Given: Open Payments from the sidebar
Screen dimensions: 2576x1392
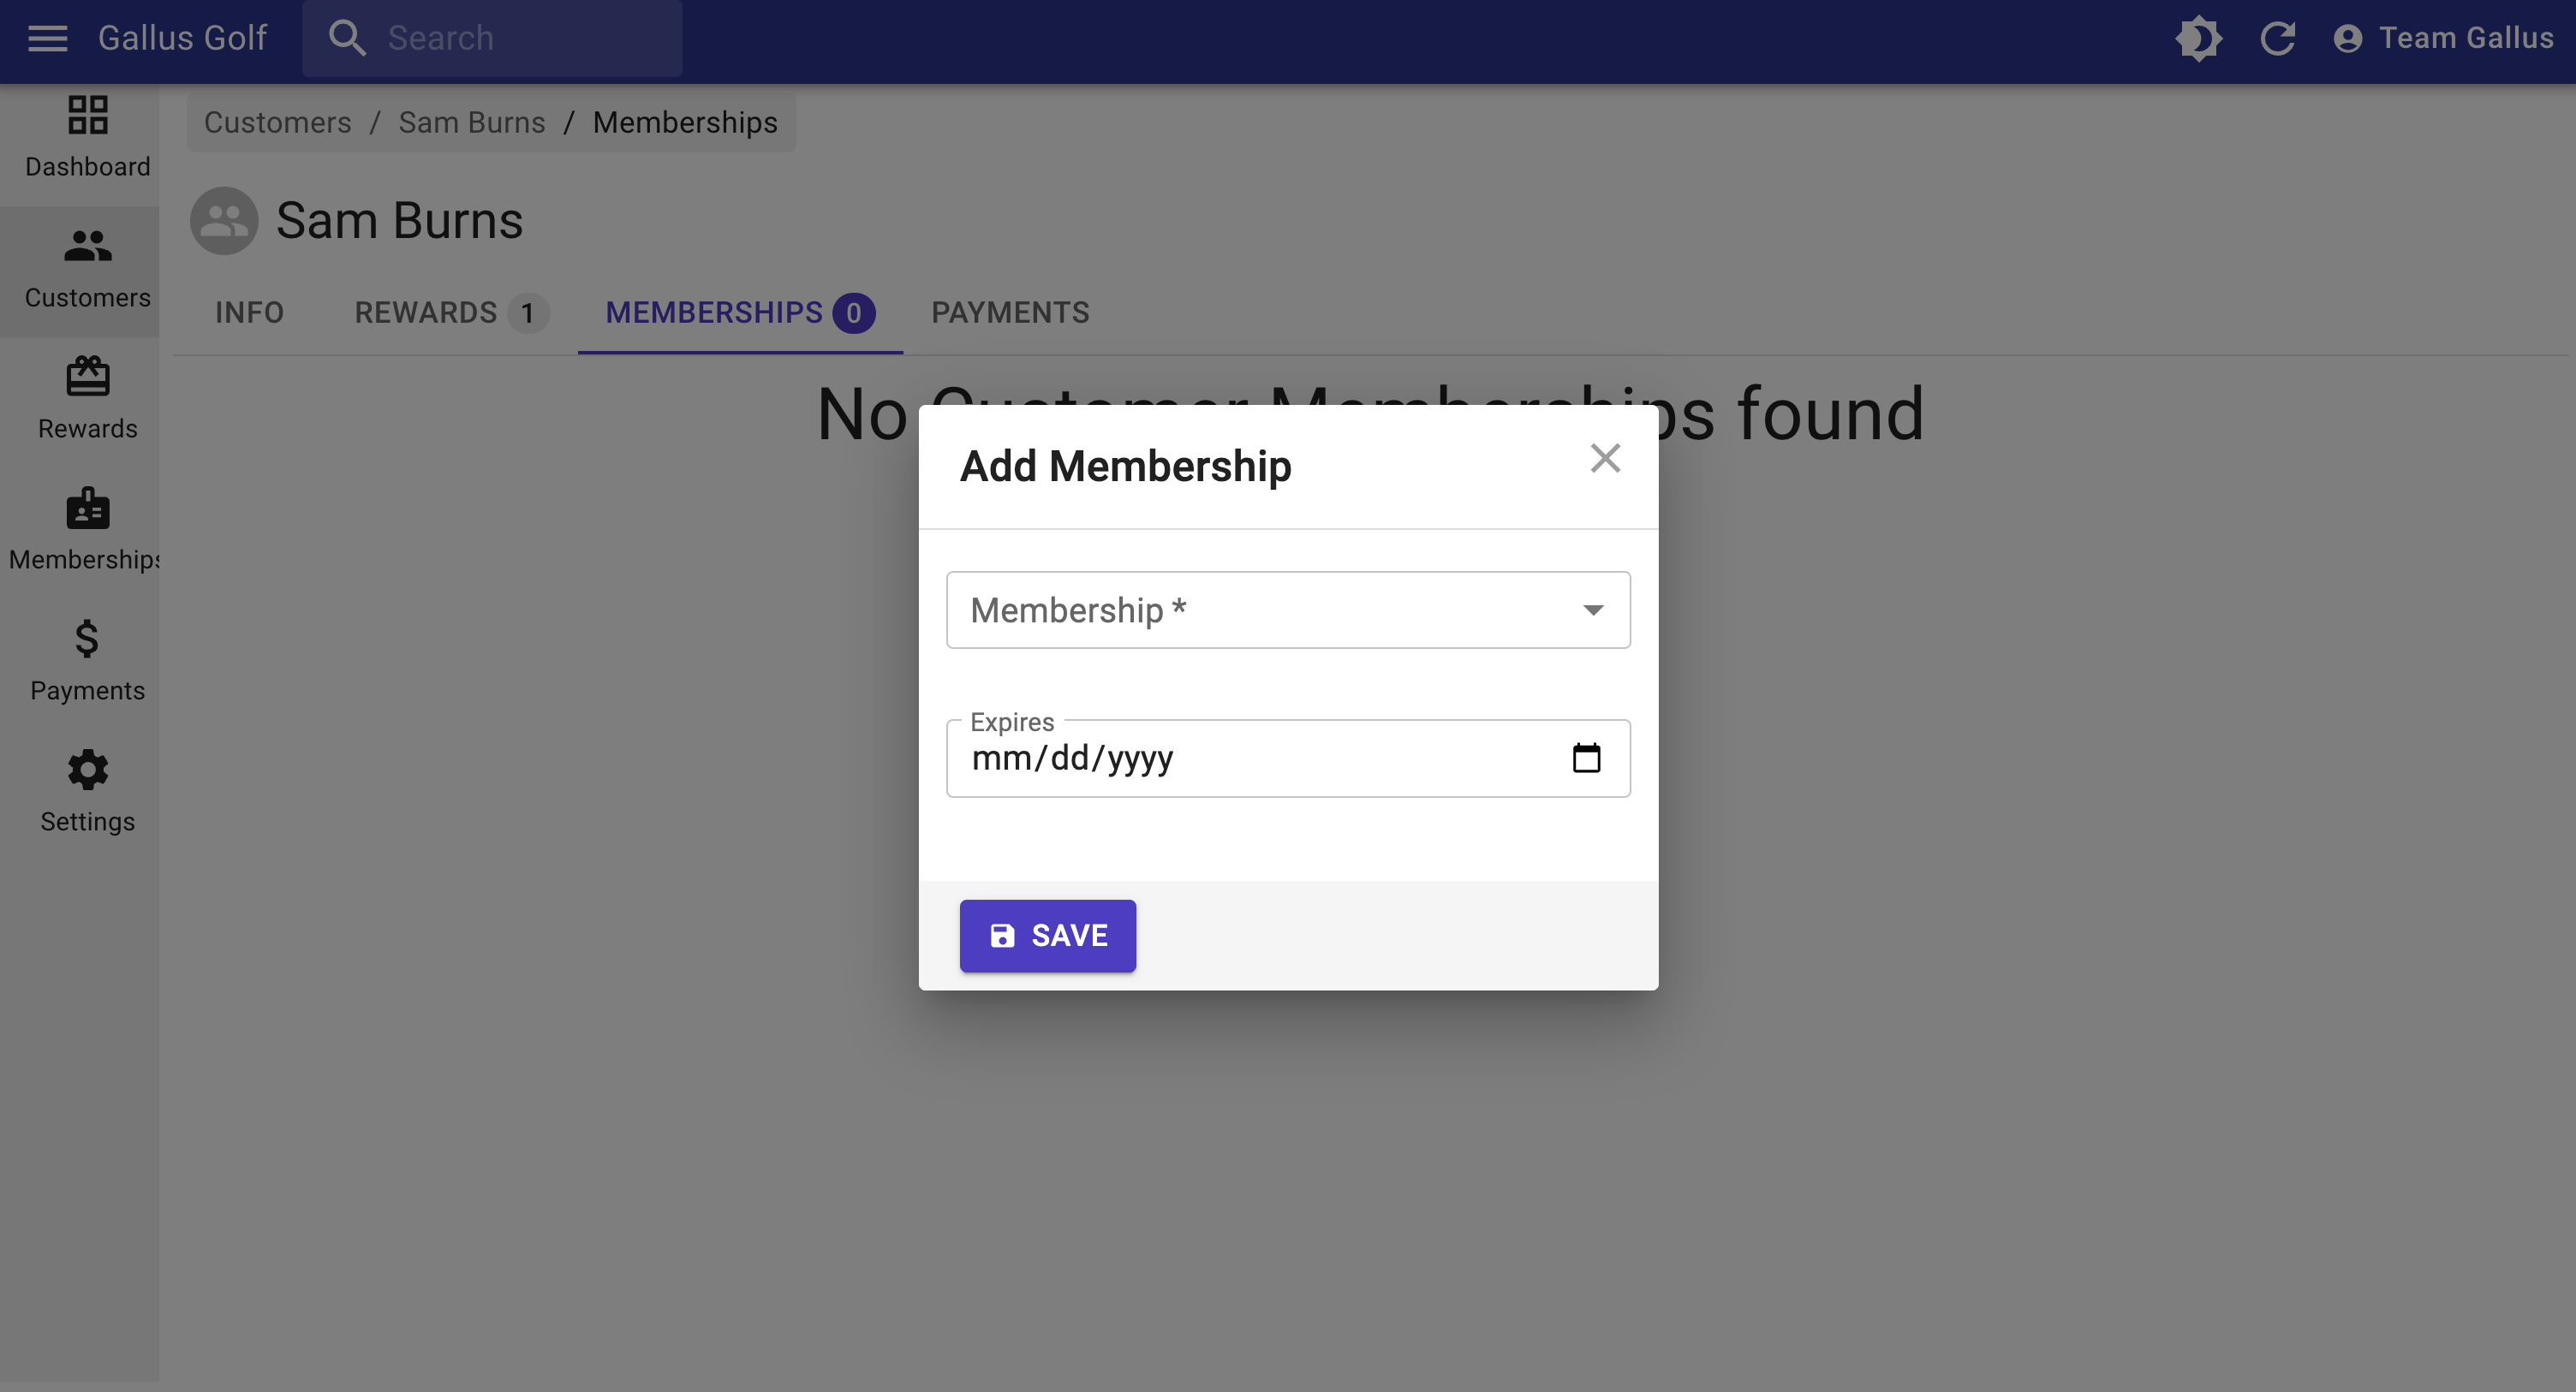Looking at the screenshot, I should (x=87, y=661).
